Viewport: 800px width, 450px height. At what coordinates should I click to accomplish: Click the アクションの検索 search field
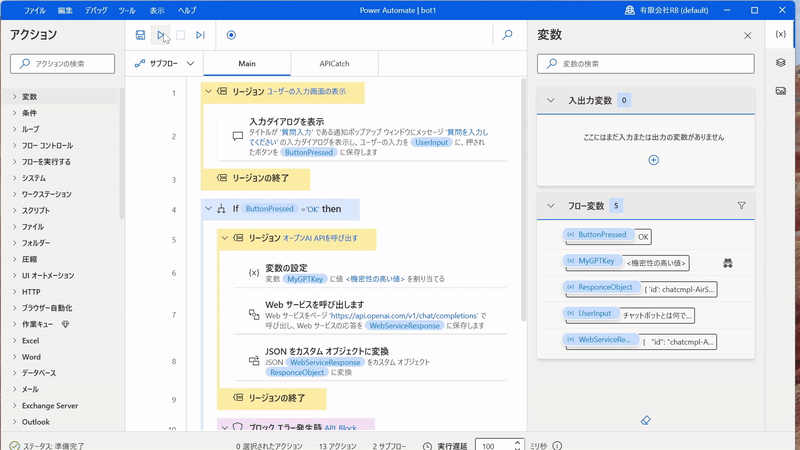point(63,64)
